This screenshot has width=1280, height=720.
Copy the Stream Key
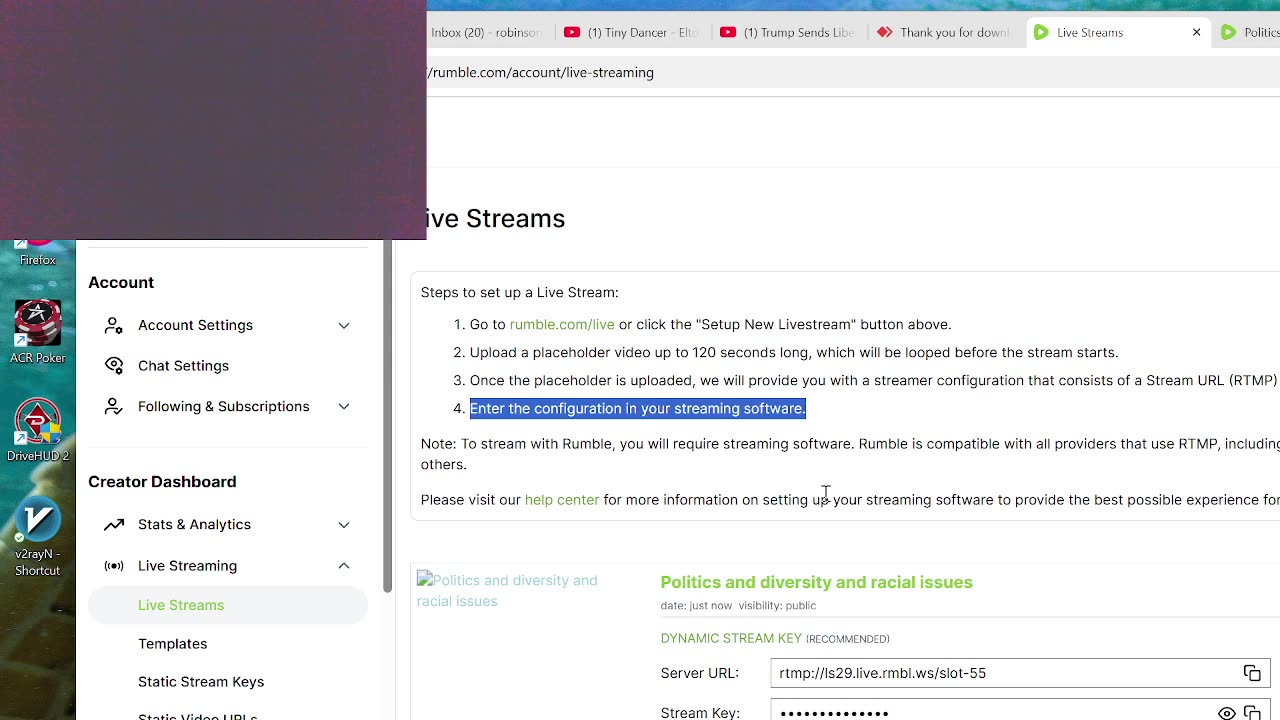[x=1252, y=713]
